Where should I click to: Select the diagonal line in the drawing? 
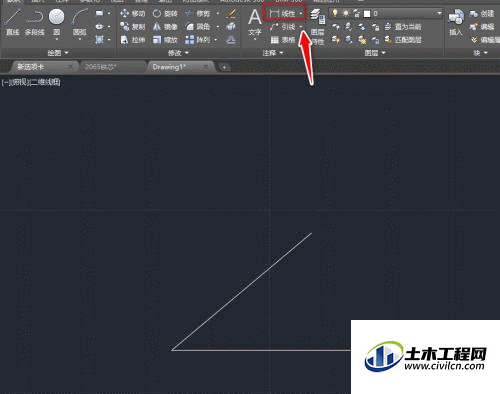pyautogui.click(x=242, y=291)
